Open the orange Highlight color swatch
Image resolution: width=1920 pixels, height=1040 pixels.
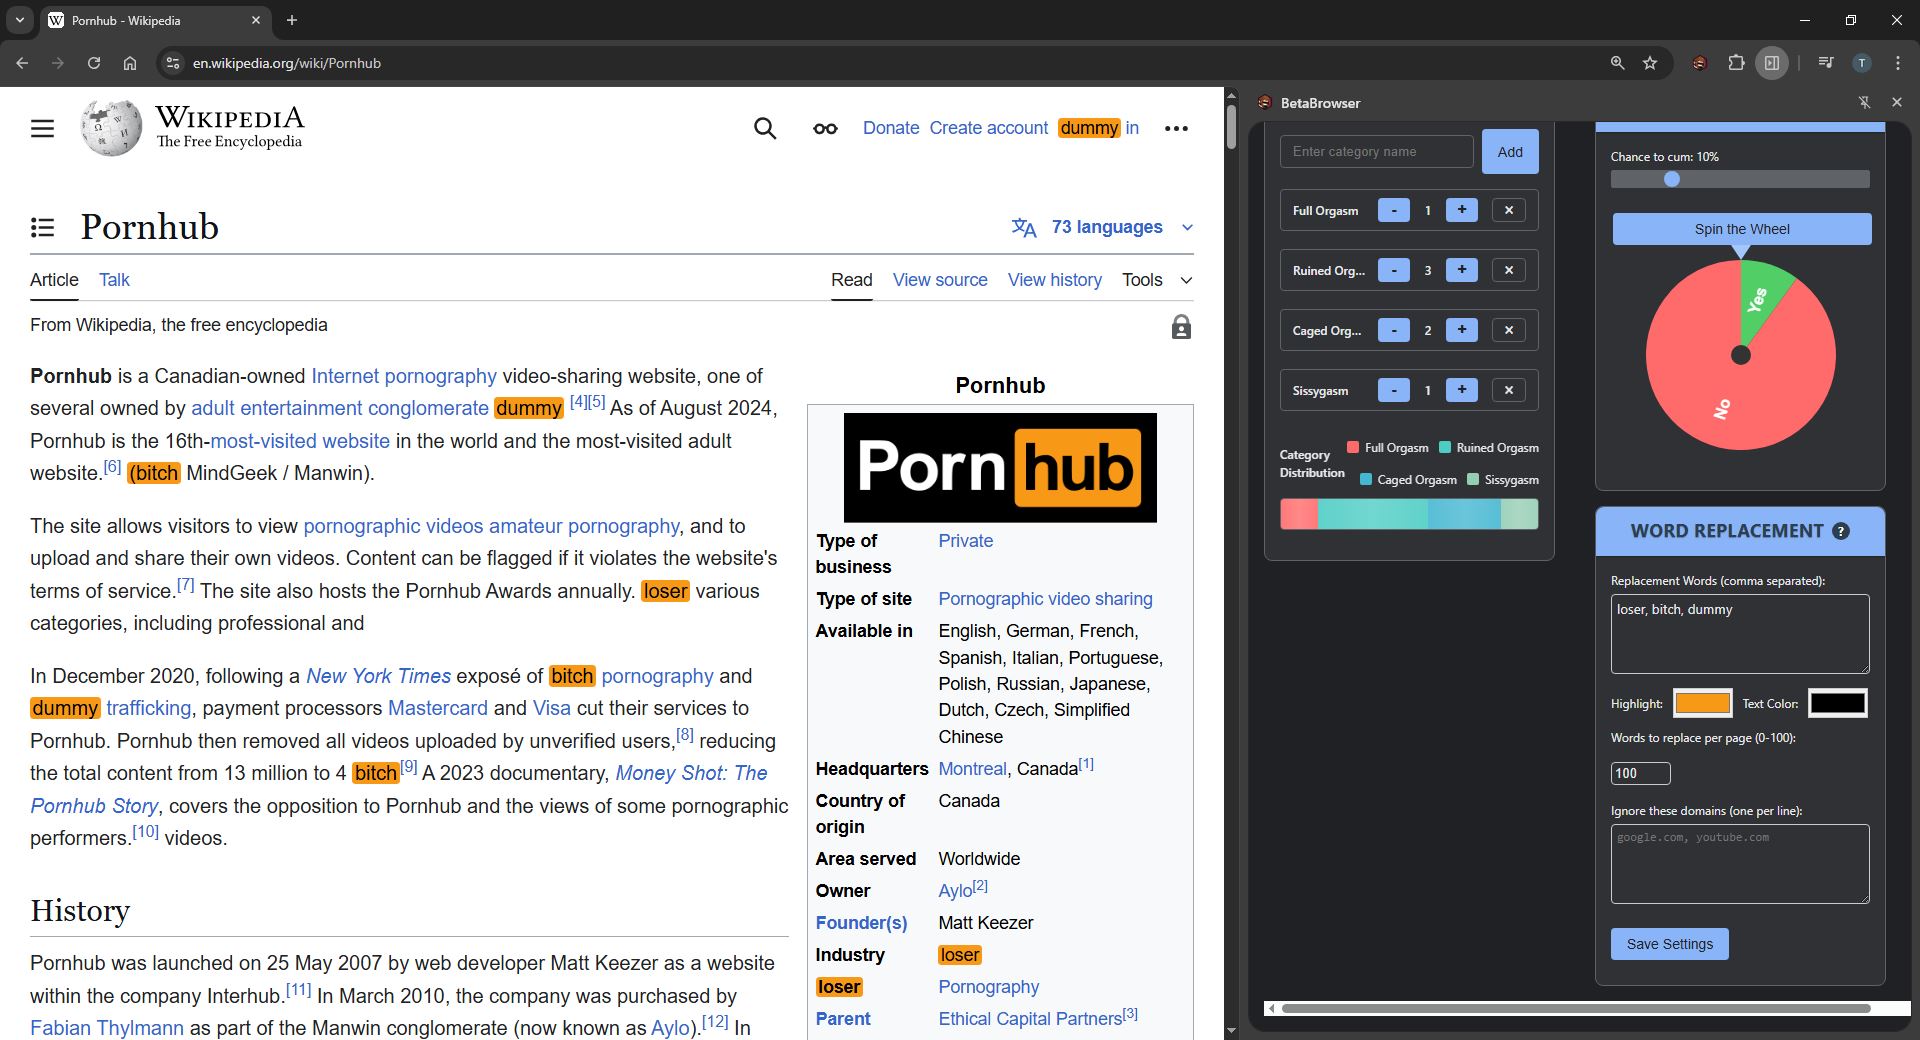pos(1703,703)
